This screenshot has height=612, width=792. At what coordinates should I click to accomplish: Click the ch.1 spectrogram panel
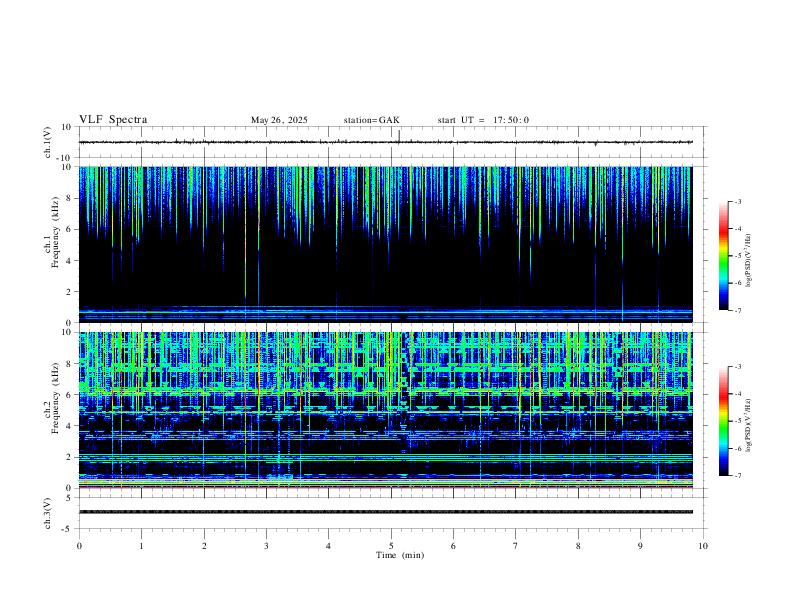click(386, 244)
